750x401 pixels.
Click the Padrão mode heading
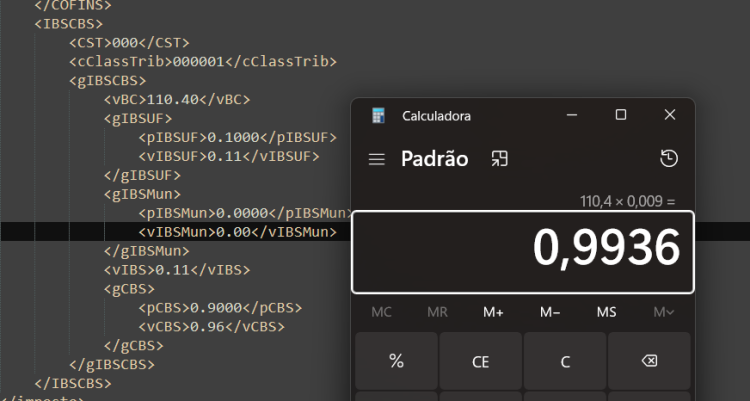pyautogui.click(x=434, y=159)
